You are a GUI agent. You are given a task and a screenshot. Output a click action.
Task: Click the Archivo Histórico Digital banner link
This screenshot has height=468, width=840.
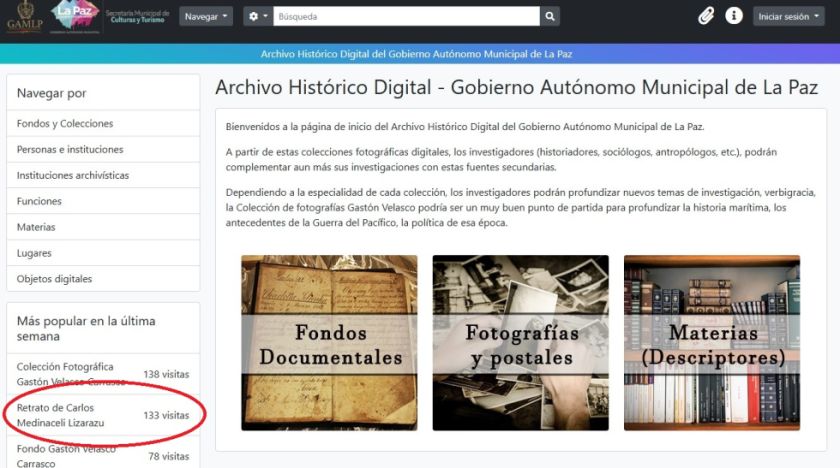416,54
